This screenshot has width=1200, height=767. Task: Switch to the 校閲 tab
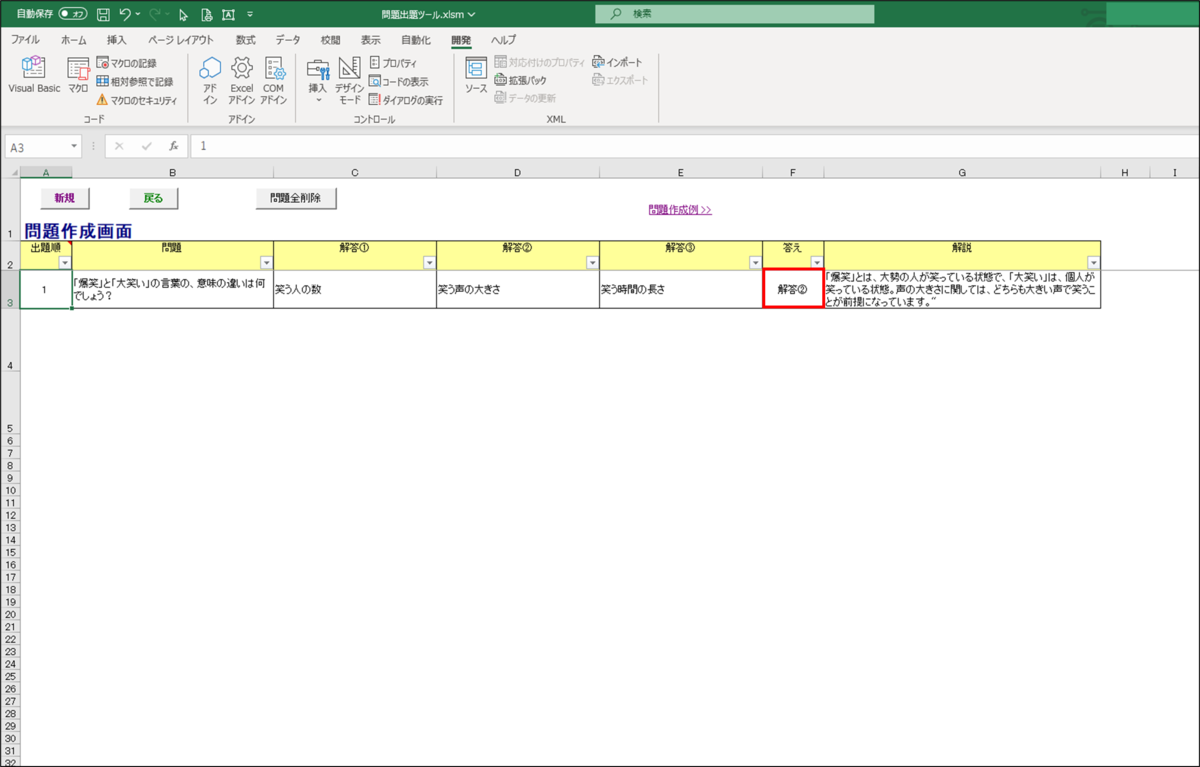pyautogui.click(x=330, y=40)
